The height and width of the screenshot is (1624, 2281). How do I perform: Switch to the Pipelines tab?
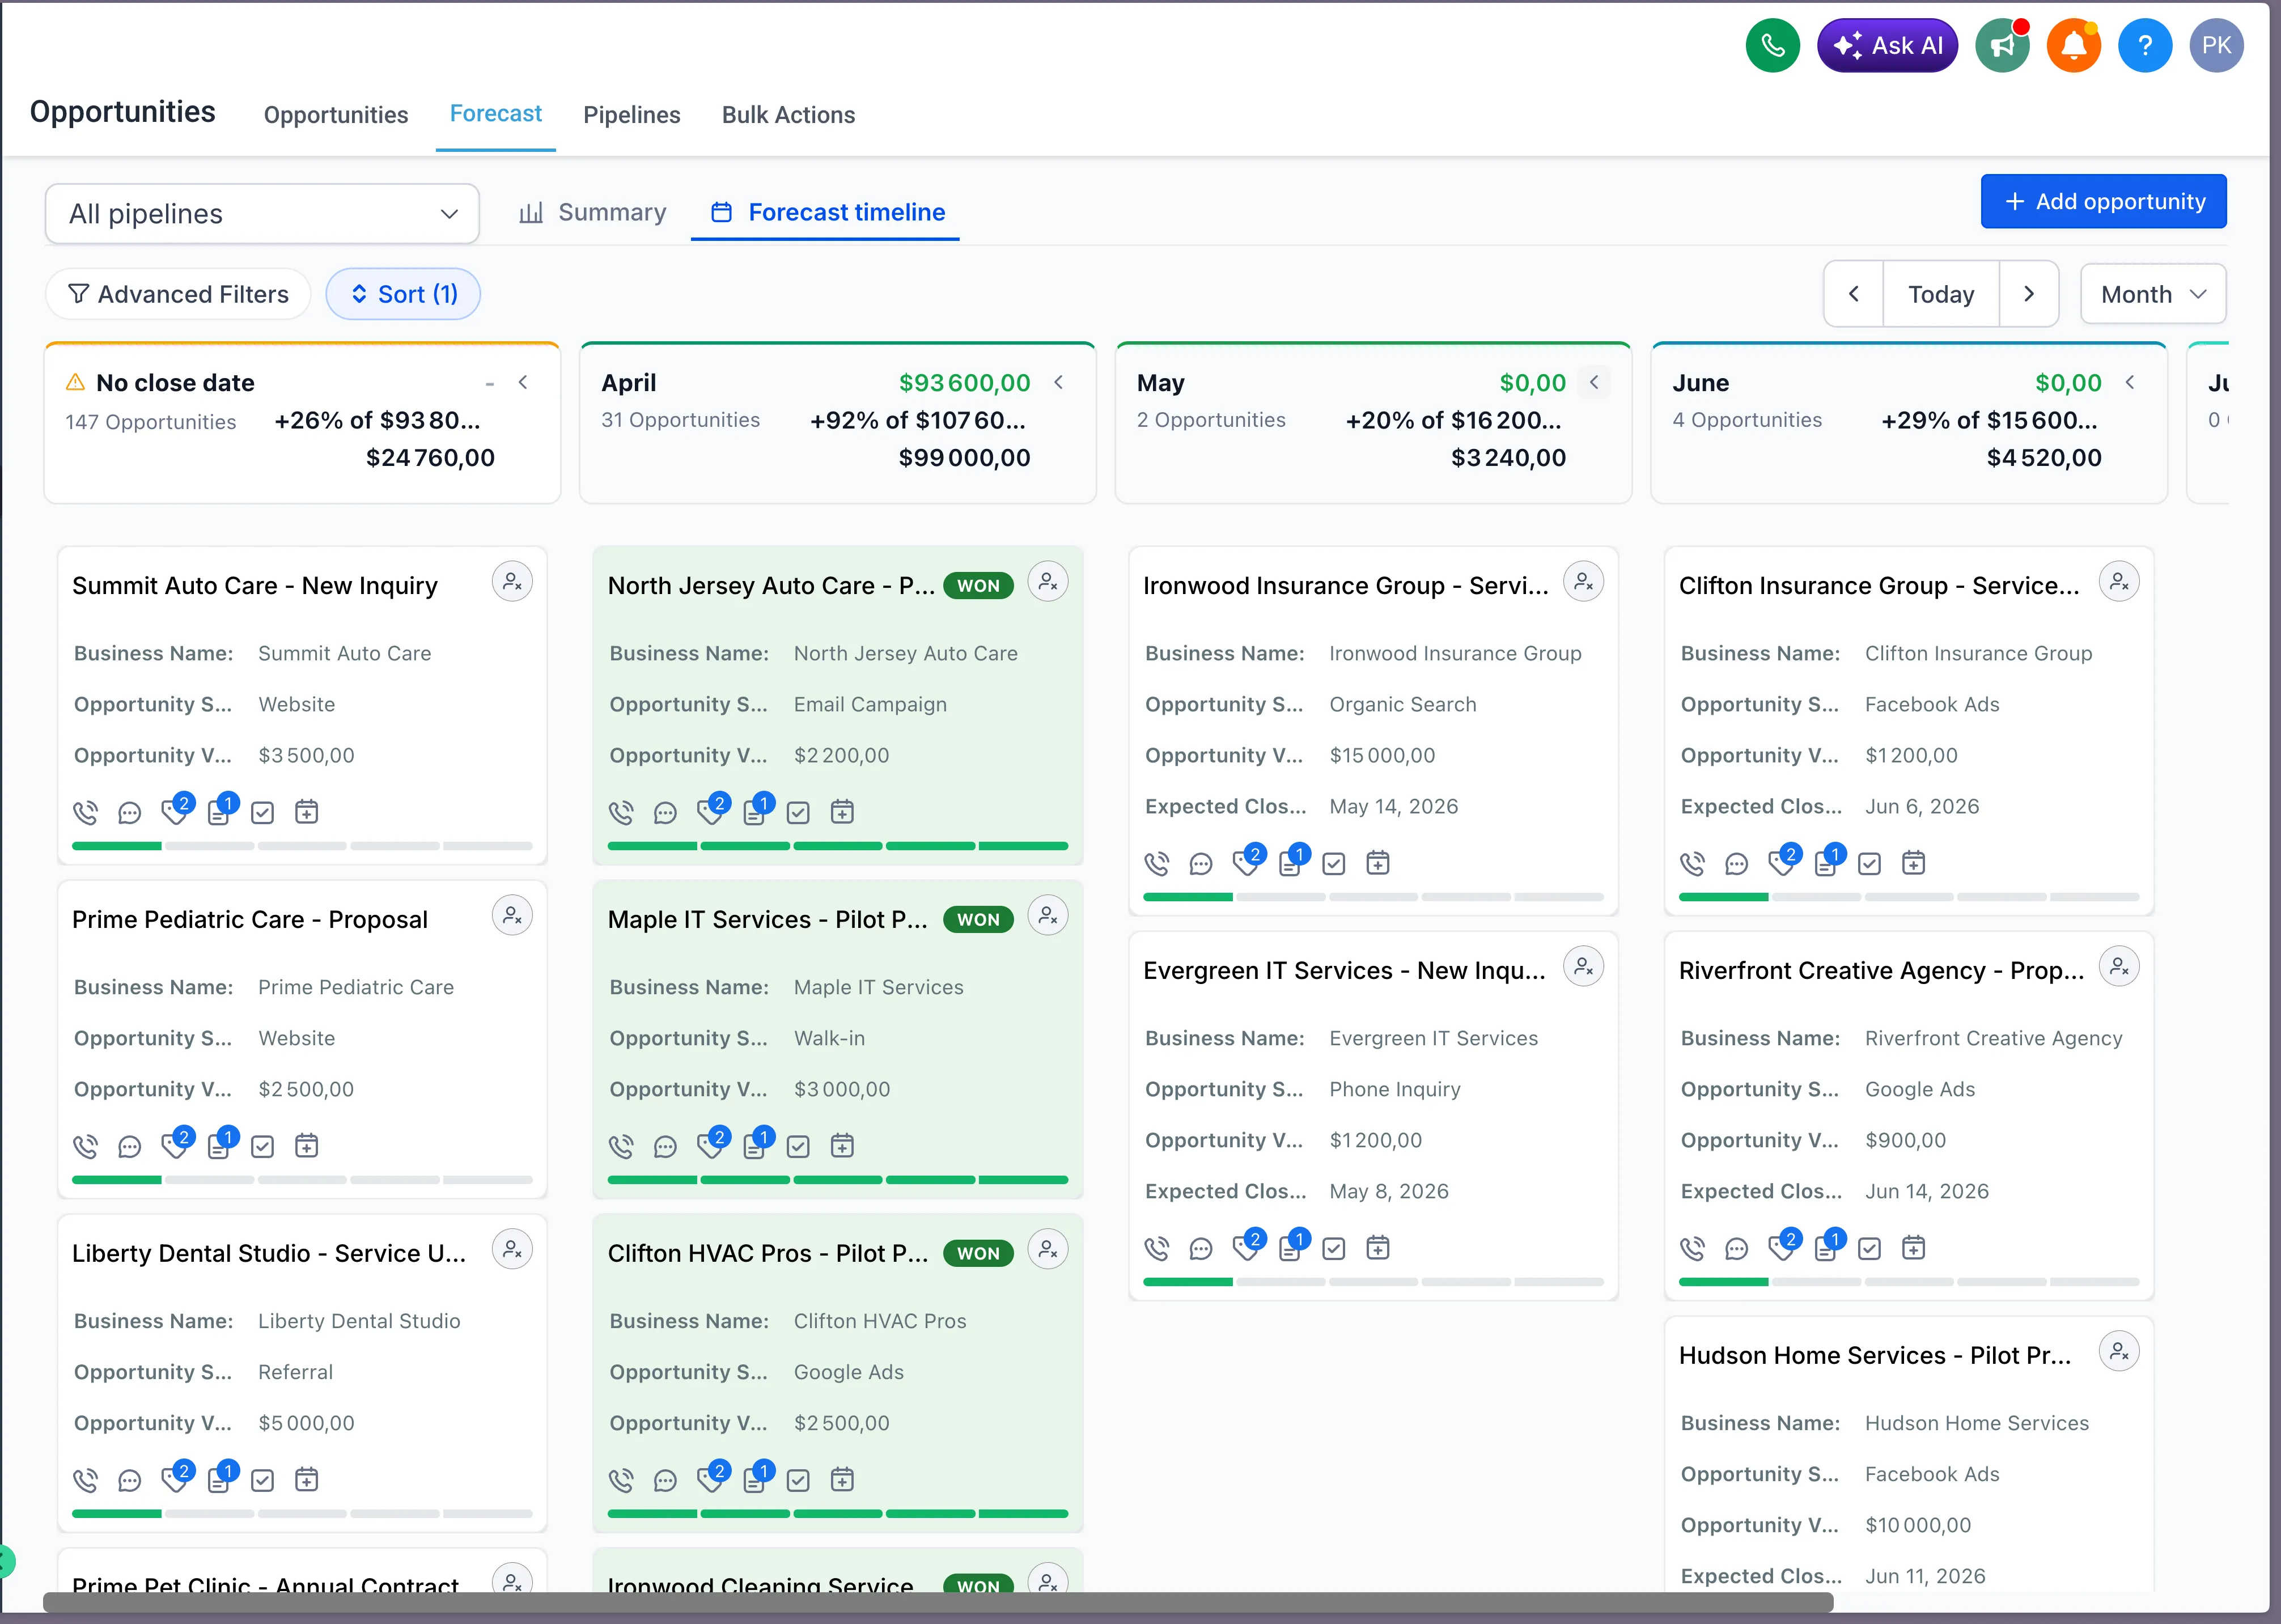(631, 115)
